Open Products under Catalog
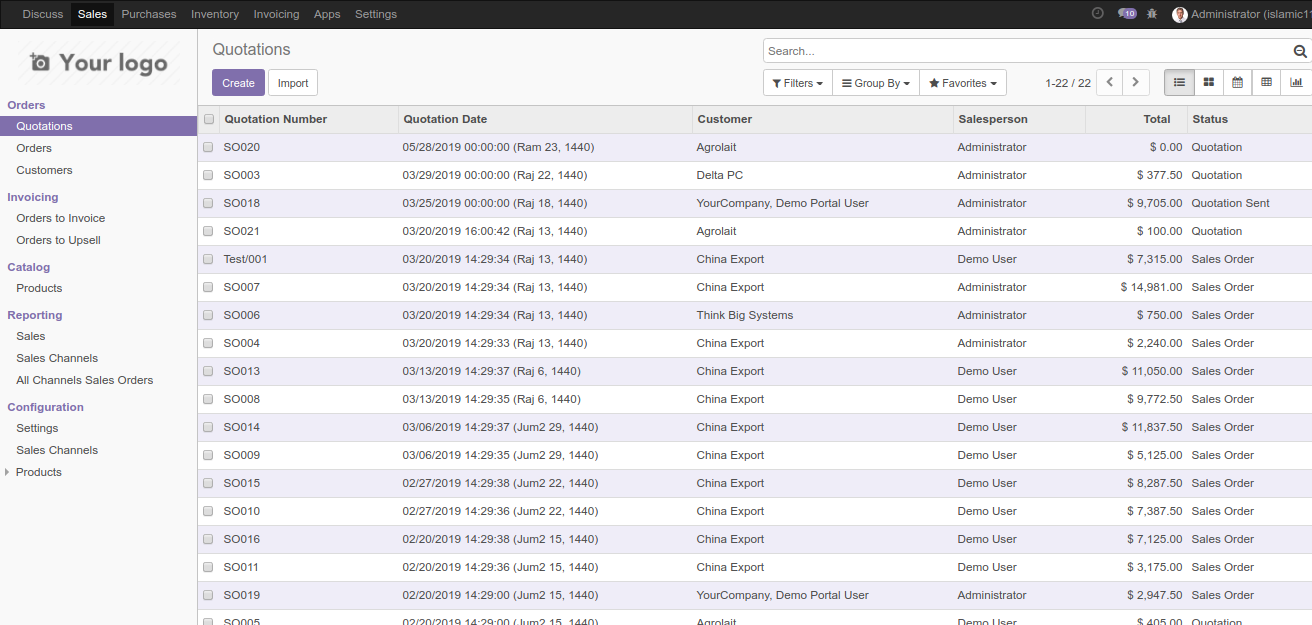This screenshot has height=625, width=1312. point(39,288)
